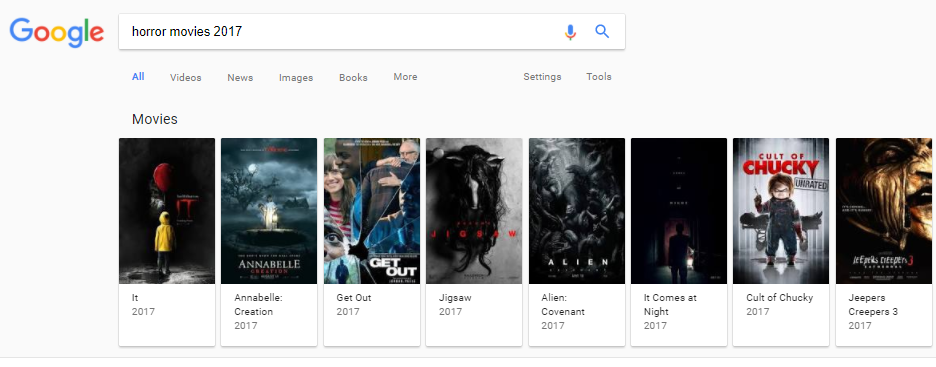The height and width of the screenshot is (367, 936).
Task: Open the Alien: Covenant title link
Action: coord(563,304)
